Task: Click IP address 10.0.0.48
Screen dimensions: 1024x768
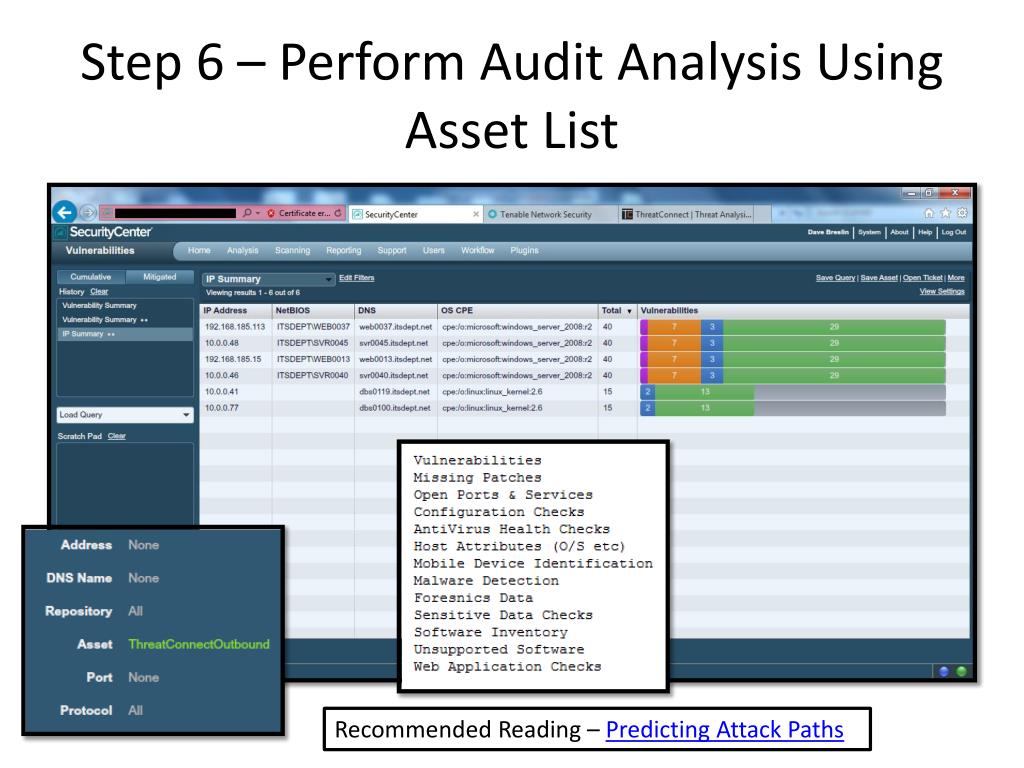Action: coord(222,344)
